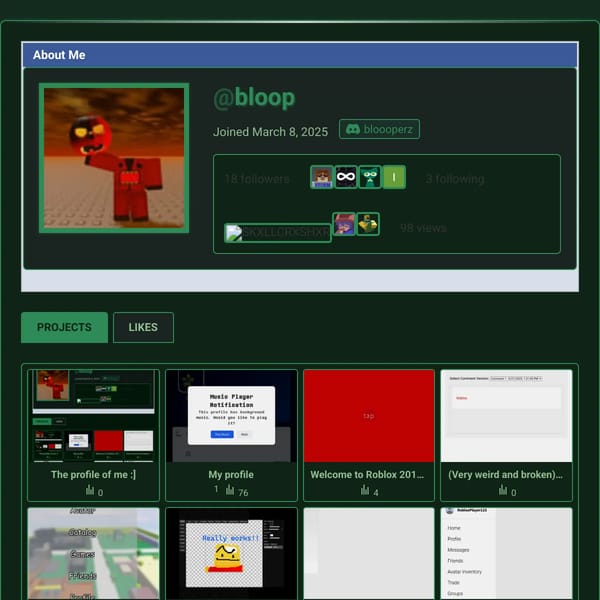Viewport: 600px width, 600px height.
Task: Open the red-masked profile picture
Action: click(x=114, y=158)
